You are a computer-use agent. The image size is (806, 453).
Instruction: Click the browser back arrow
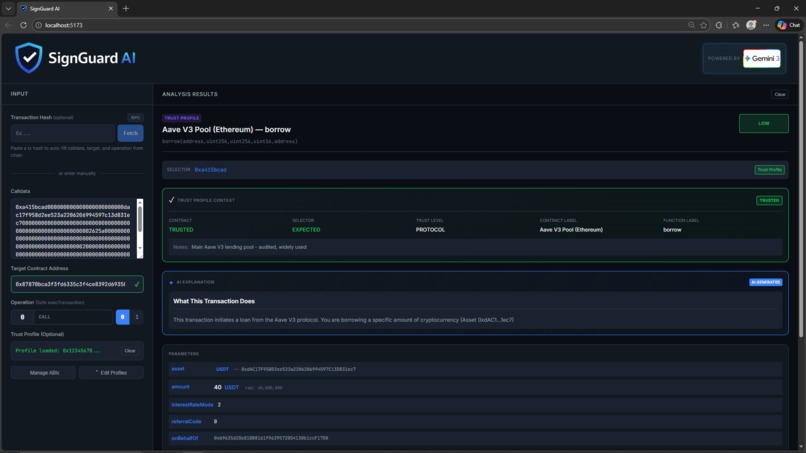pyautogui.click(x=8, y=25)
